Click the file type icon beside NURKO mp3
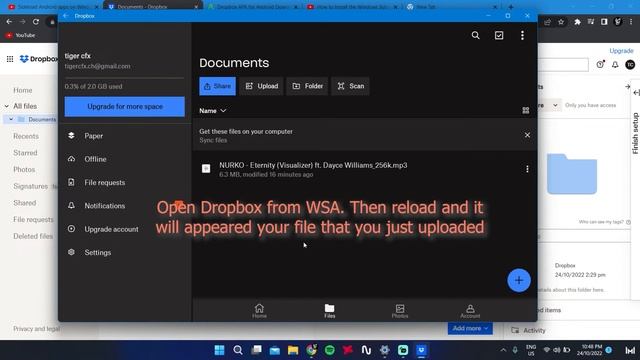This screenshot has height=360, width=640. (x=206, y=169)
